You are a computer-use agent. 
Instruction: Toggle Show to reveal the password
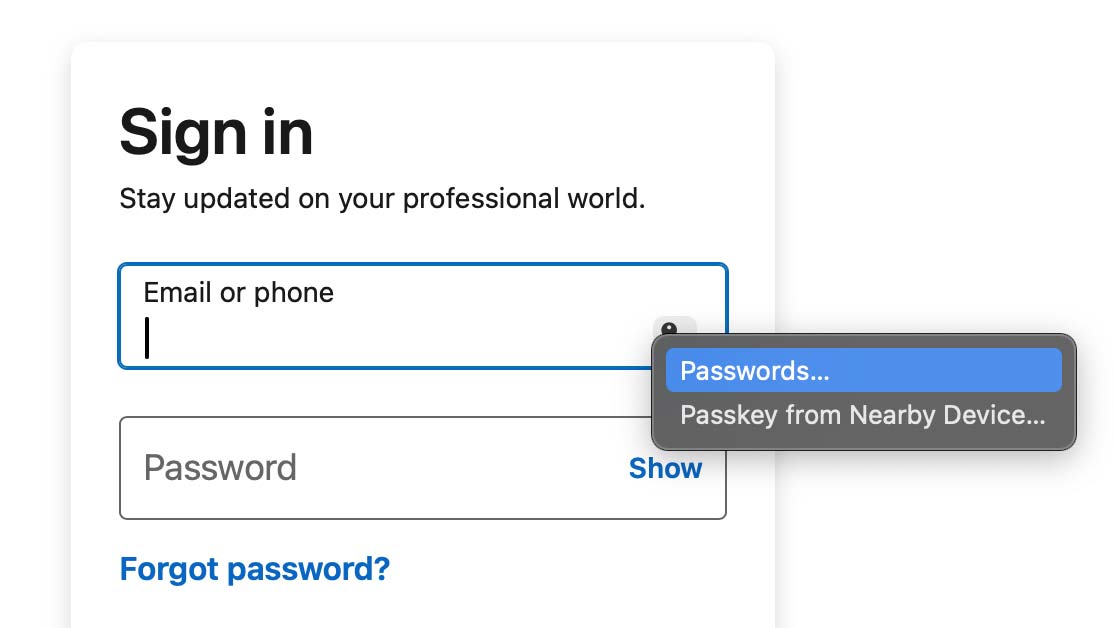[665, 469]
